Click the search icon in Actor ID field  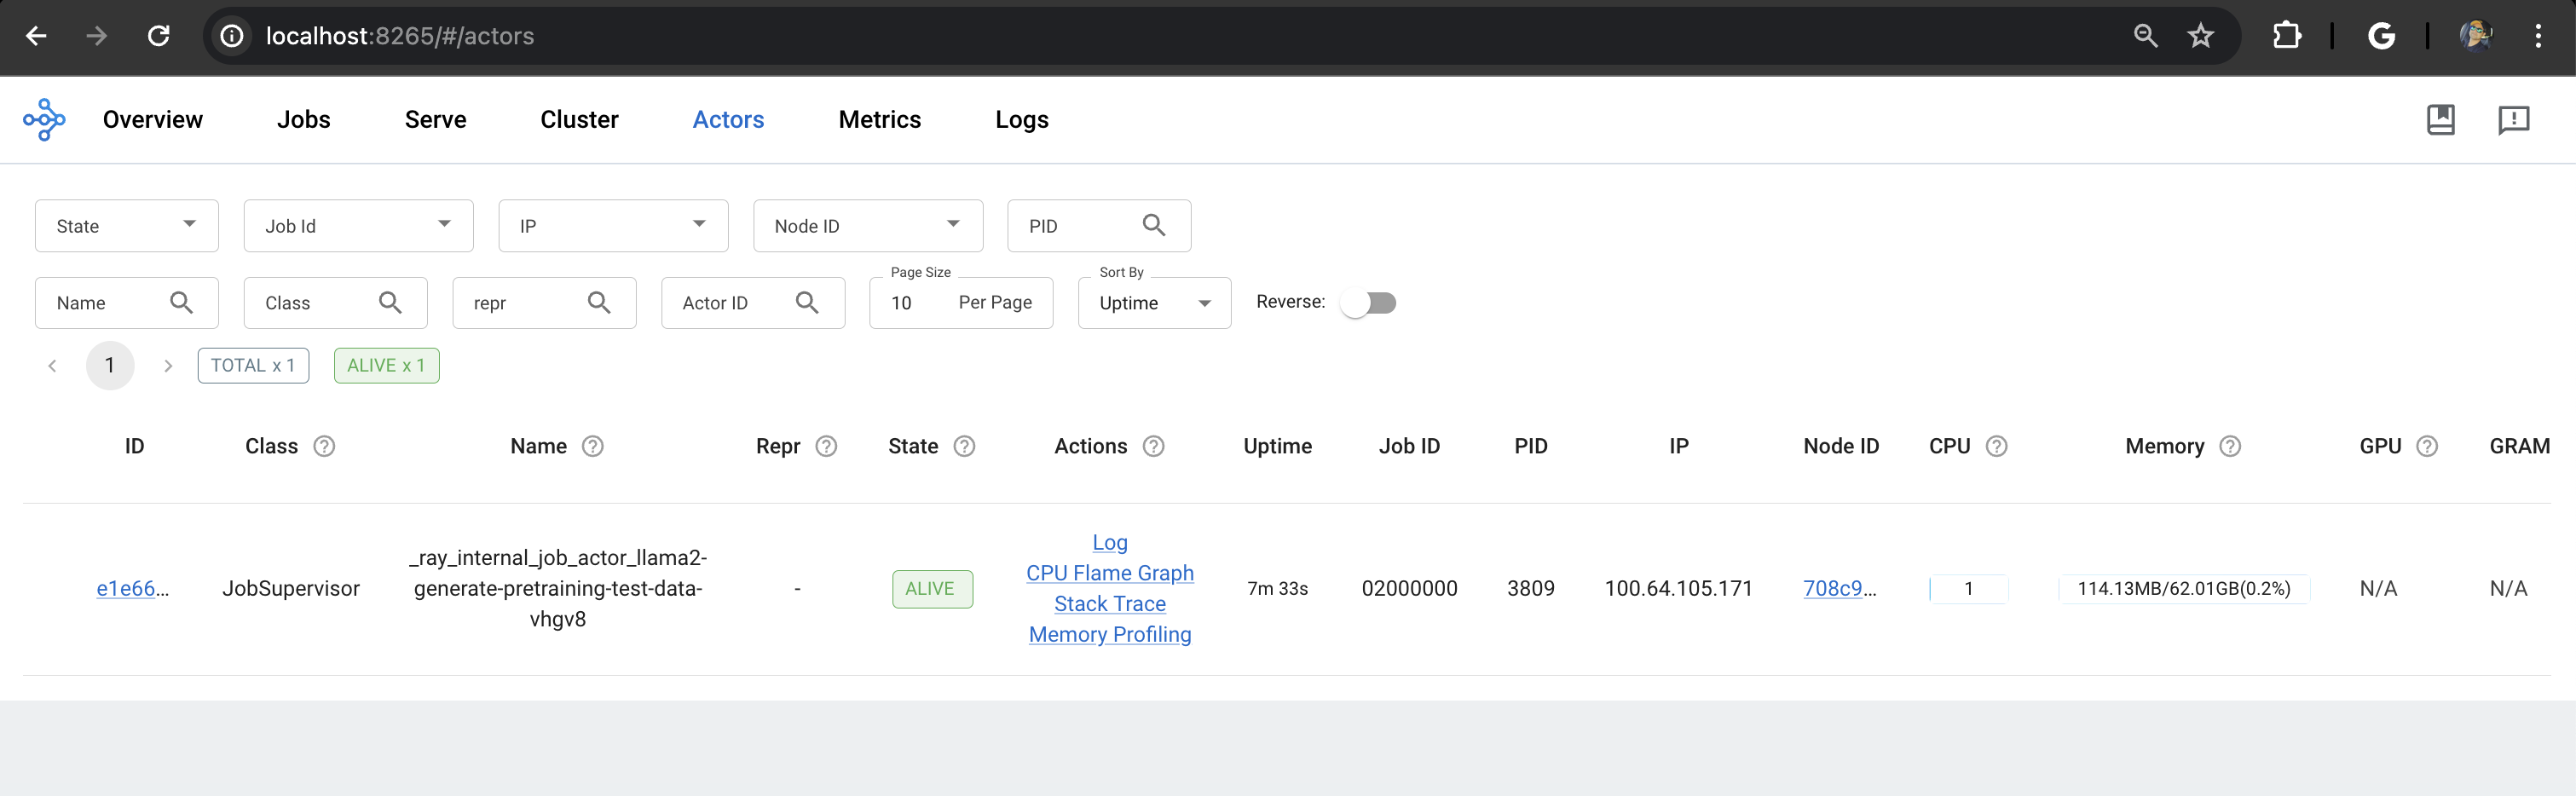[807, 302]
